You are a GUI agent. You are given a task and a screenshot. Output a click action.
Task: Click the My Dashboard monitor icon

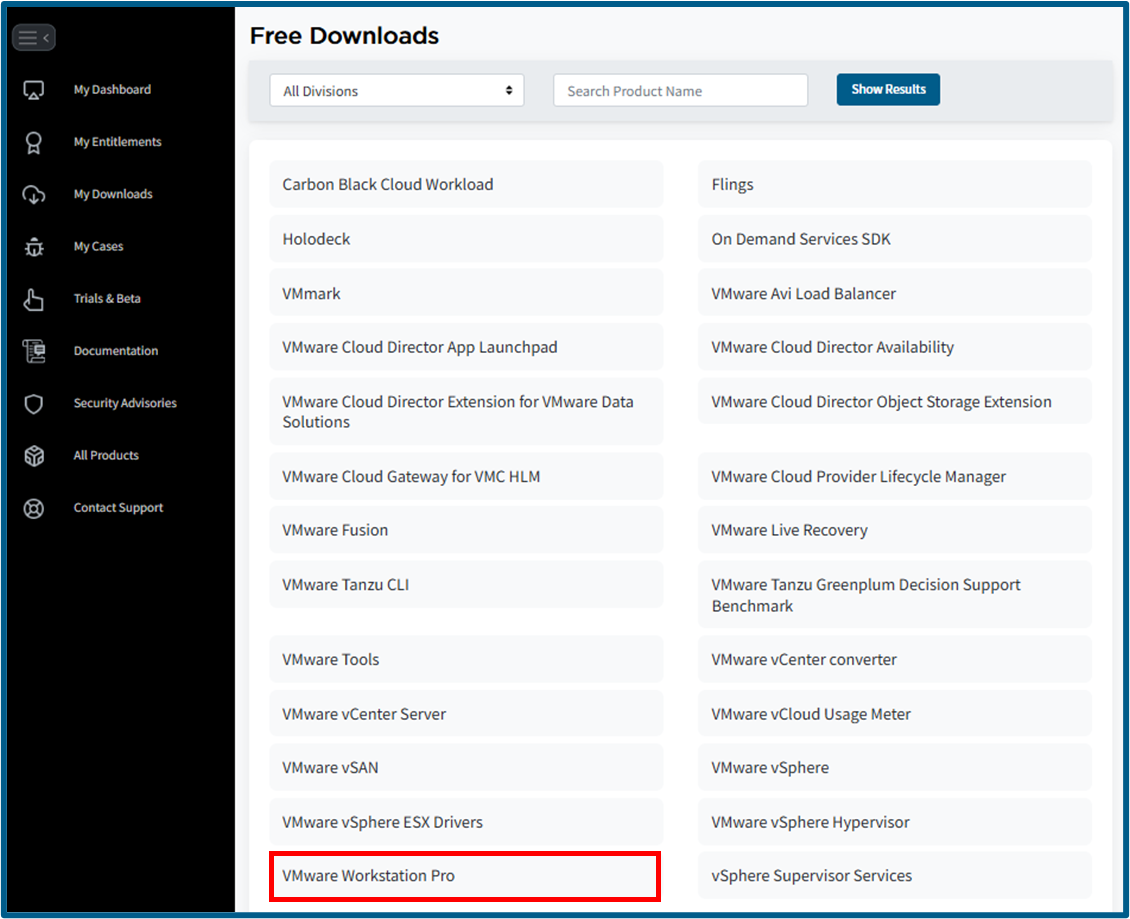tap(34, 90)
